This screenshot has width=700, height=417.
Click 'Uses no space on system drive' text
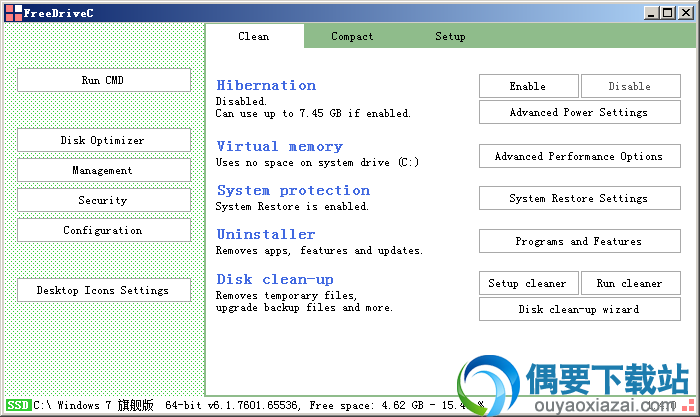coord(317,162)
